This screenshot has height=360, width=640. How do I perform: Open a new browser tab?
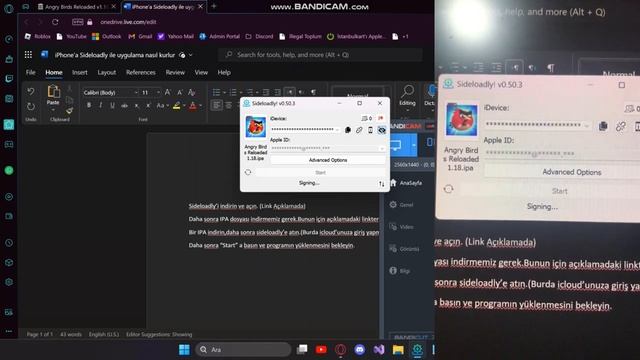pyautogui.click(x=213, y=7)
